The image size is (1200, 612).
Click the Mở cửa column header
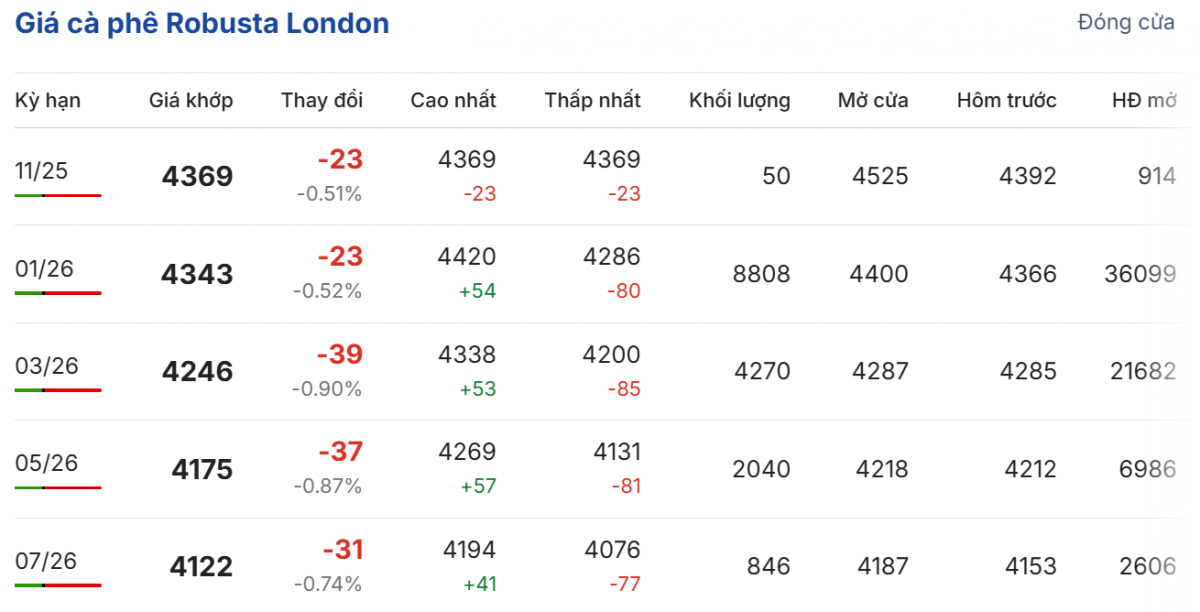point(873,100)
